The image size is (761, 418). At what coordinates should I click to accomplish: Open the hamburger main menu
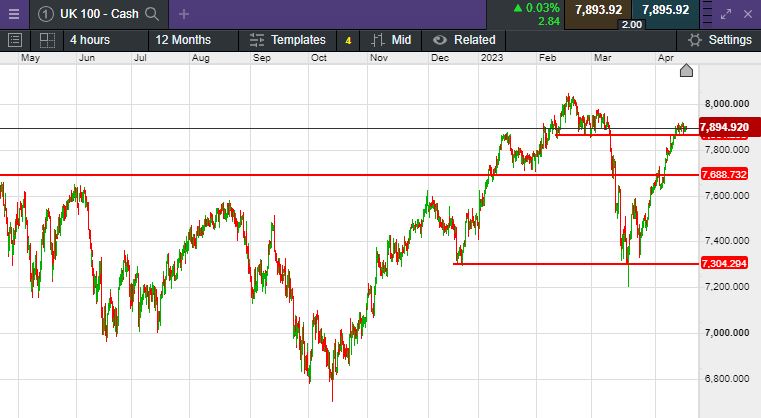(x=13, y=13)
